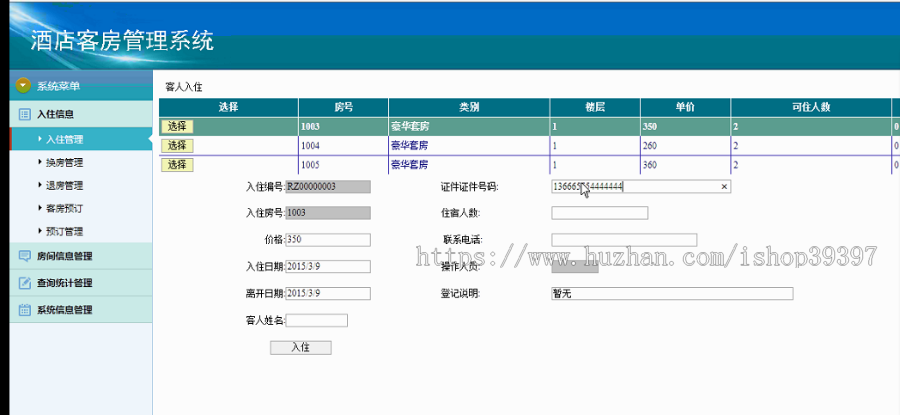Click the 楼层 column header
Screen dimensions: 900x415
595,107
